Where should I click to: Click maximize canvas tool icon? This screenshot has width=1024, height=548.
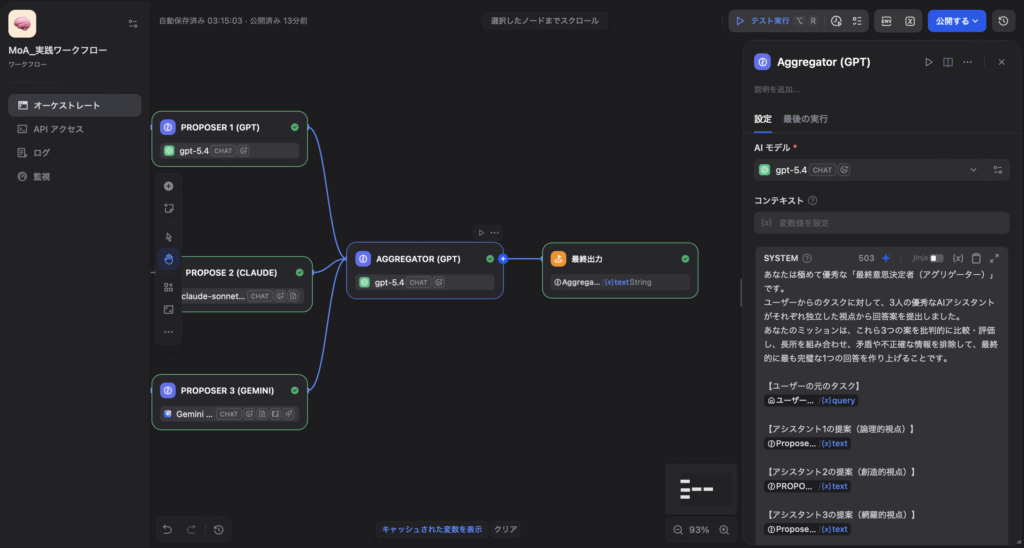tap(168, 310)
